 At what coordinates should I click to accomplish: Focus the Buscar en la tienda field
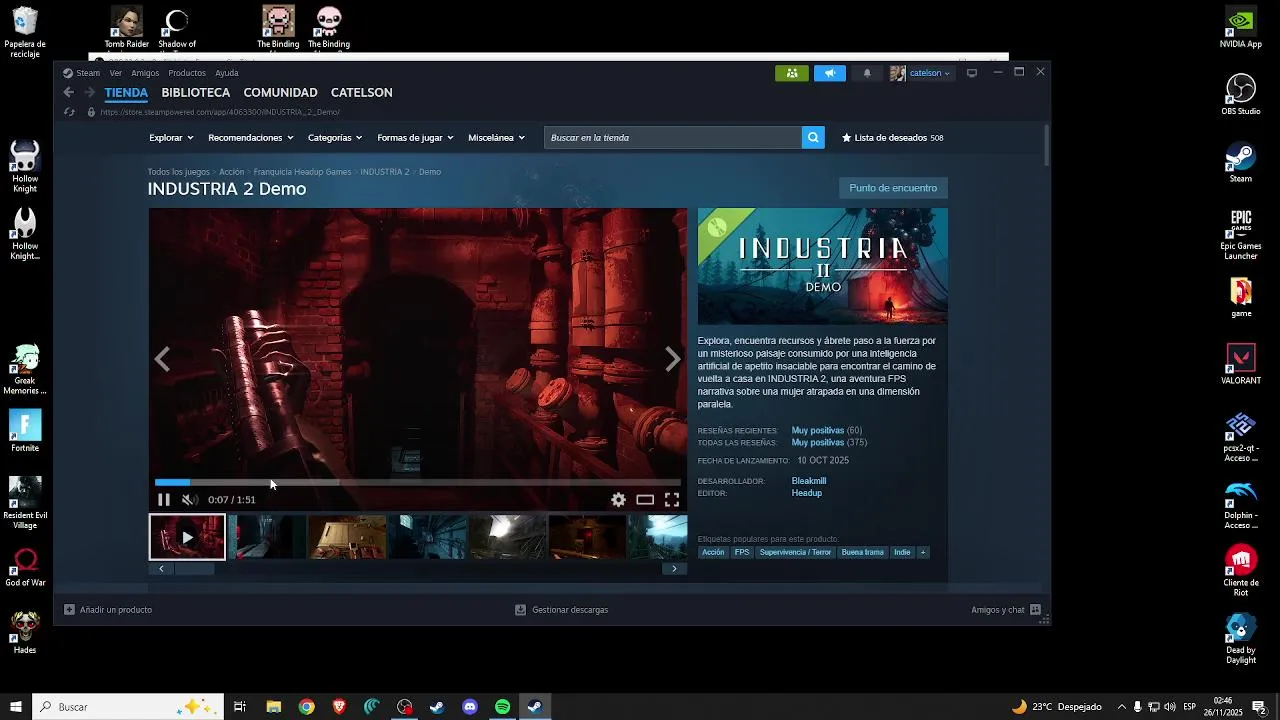click(x=673, y=138)
